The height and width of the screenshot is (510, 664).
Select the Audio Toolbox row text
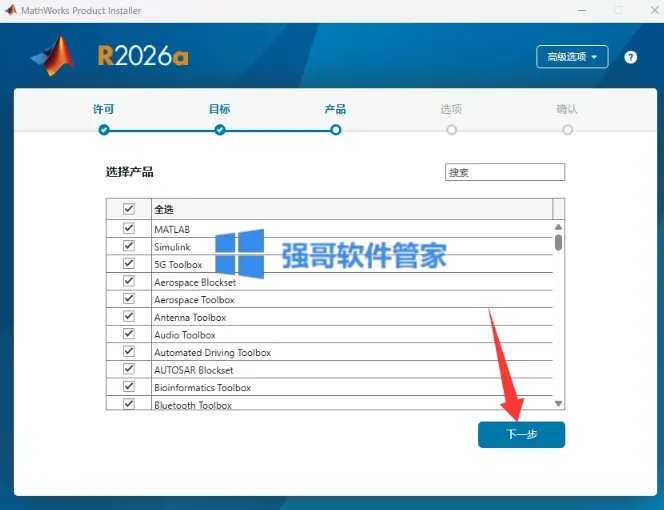(185, 335)
